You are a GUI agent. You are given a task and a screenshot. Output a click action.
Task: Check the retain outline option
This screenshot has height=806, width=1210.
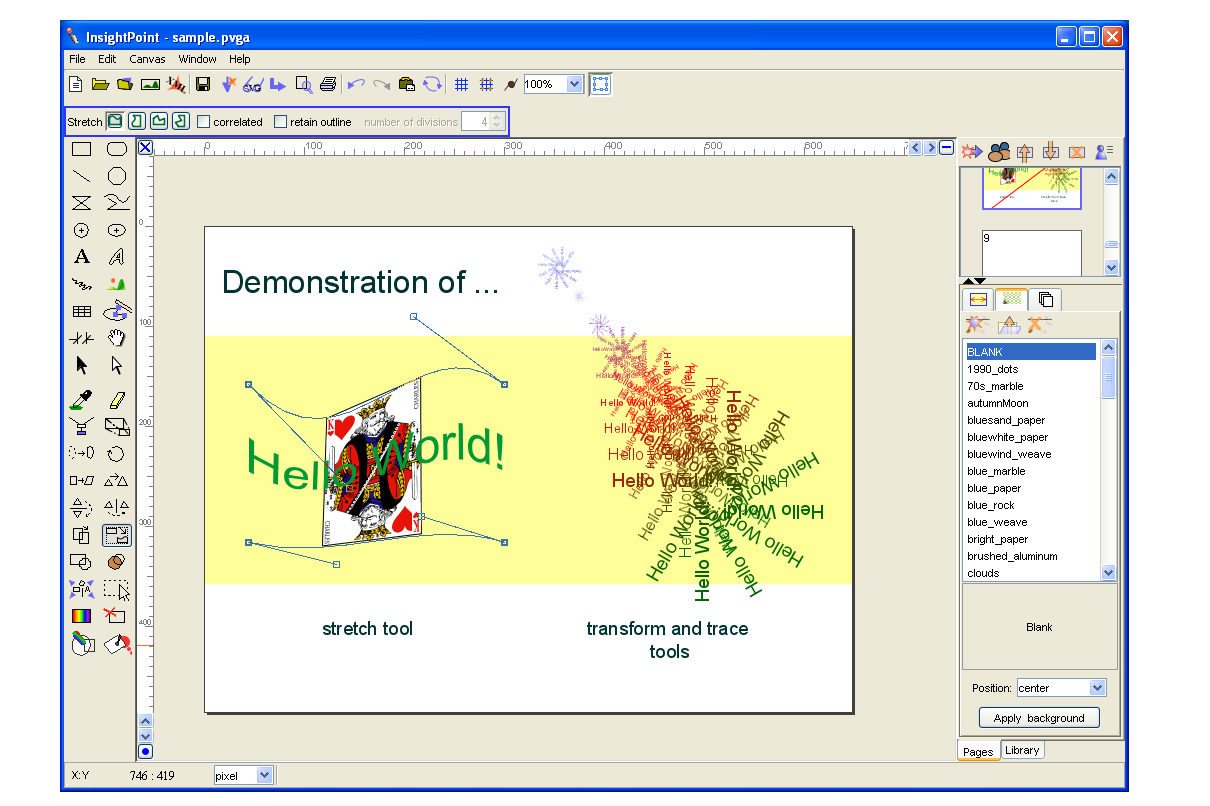pyautogui.click(x=281, y=122)
